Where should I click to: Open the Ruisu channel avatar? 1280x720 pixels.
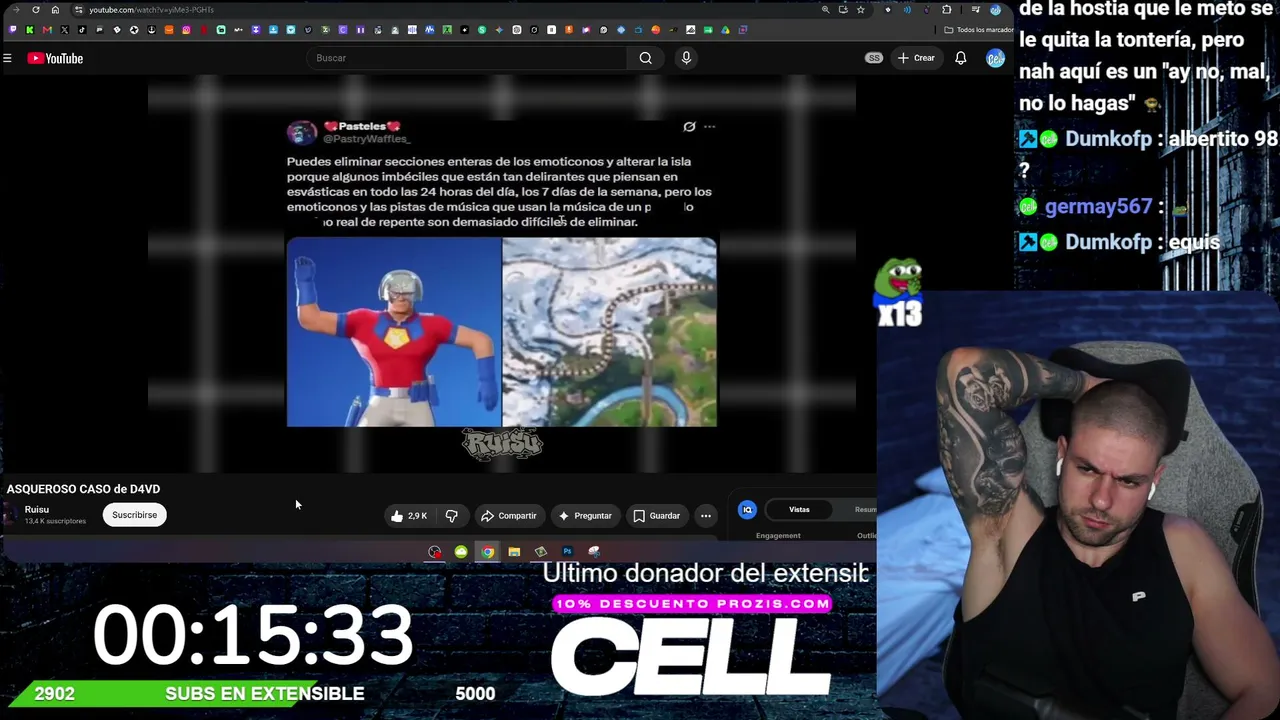[11, 515]
